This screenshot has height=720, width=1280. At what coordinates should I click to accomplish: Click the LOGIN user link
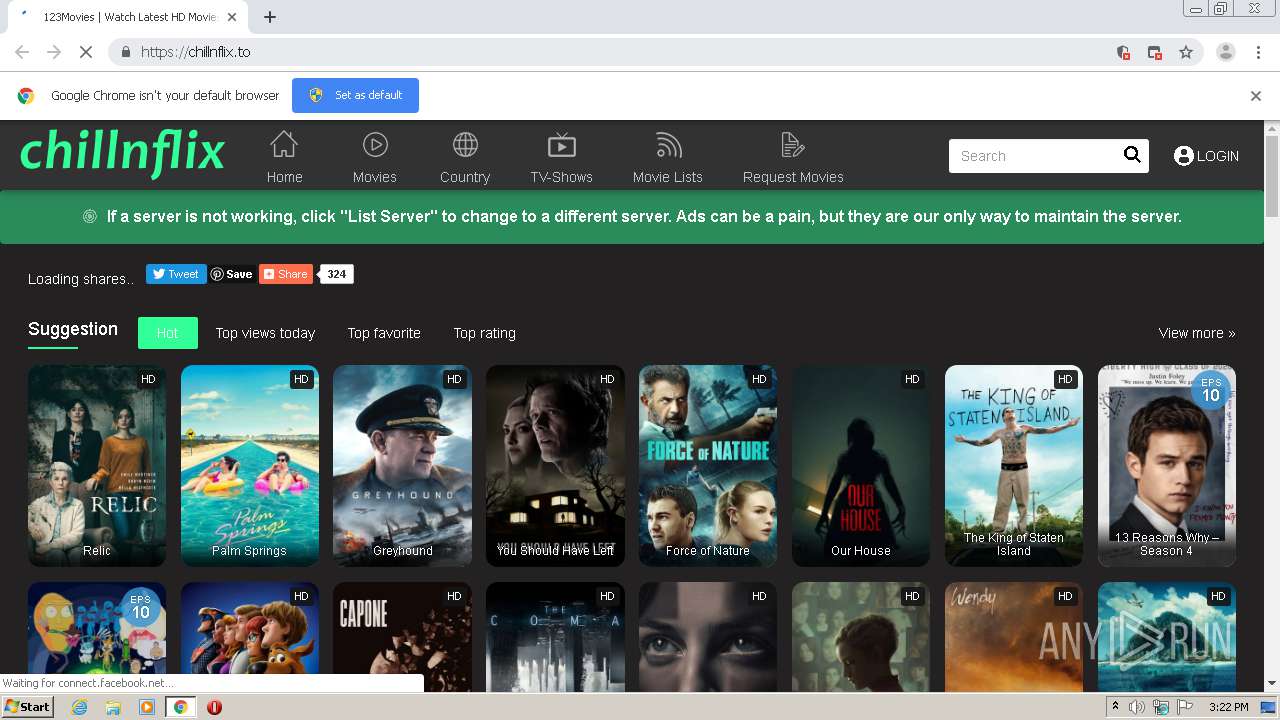1206,156
